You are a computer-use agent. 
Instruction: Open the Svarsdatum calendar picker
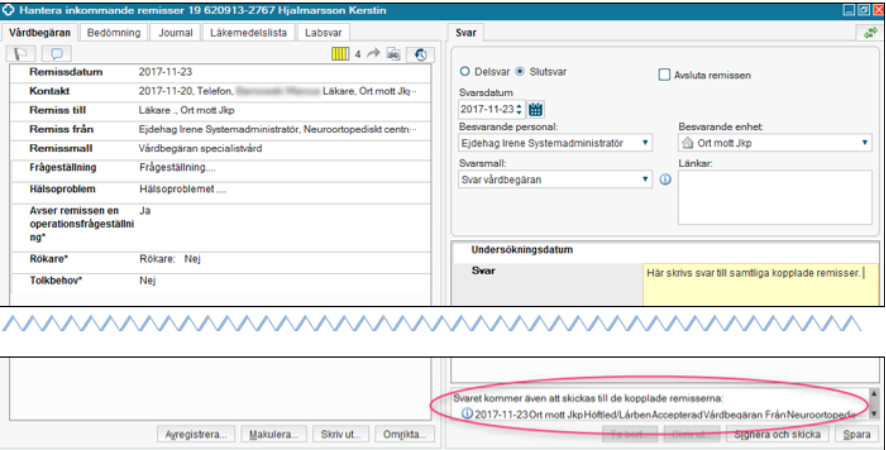pos(535,109)
